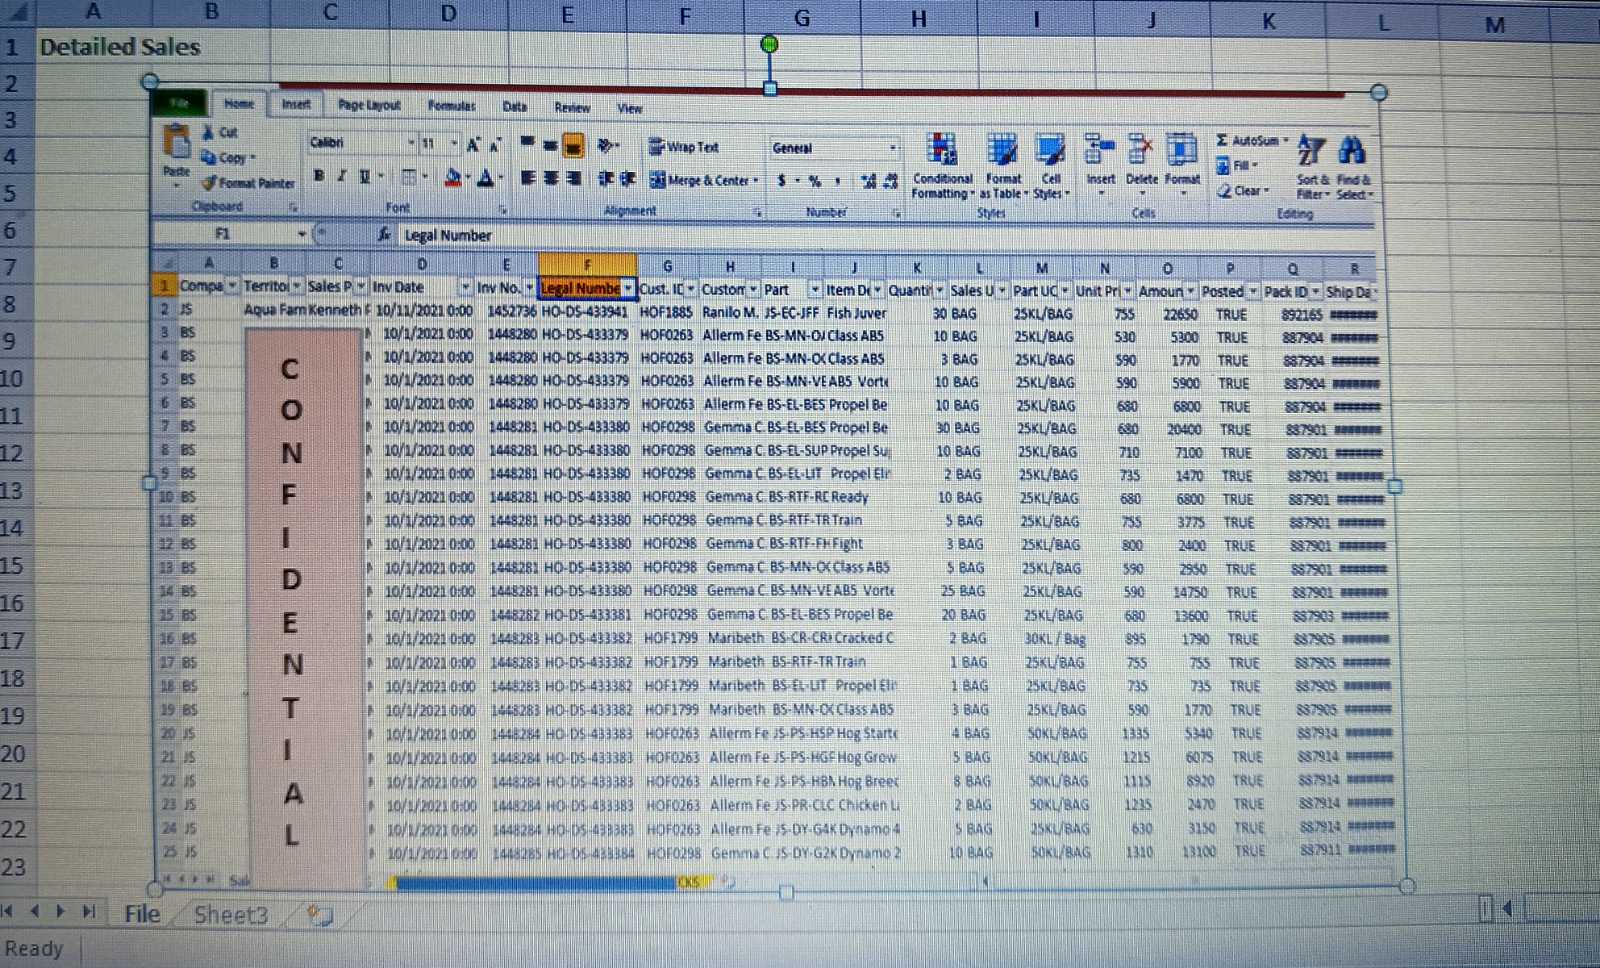The height and width of the screenshot is (968, 1600).
Task: Toggle Bold formatting in embedded ribbon
Action: tap(319, 176)
